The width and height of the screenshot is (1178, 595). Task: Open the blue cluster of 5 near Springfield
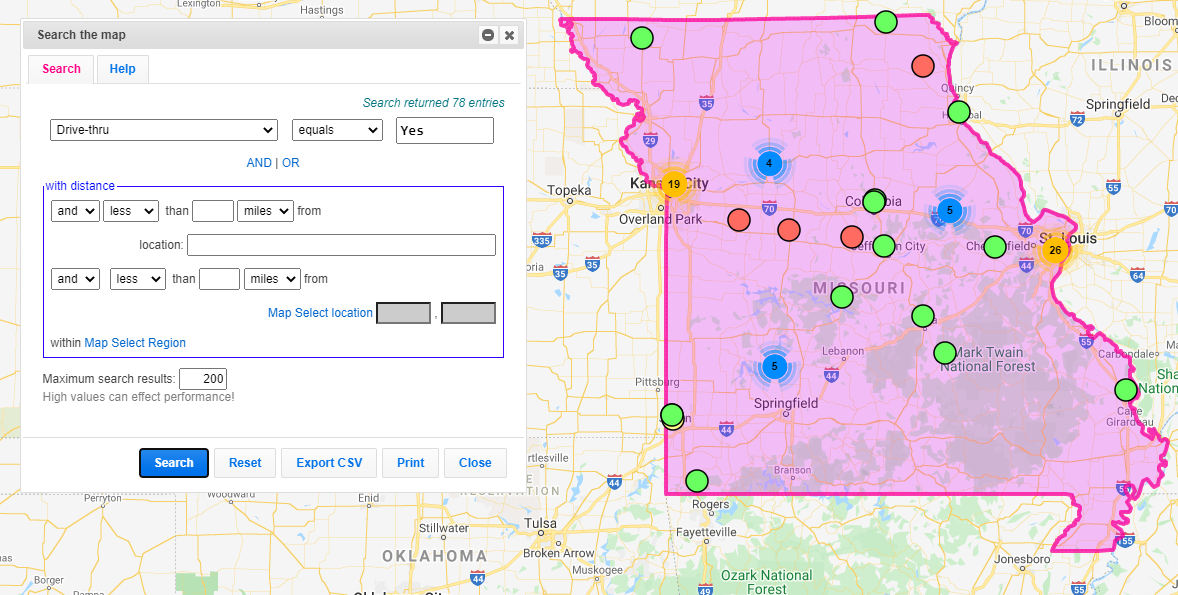click(774, 366)
